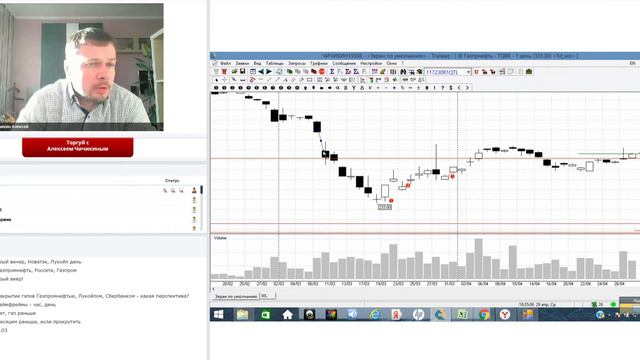Click the blue sigma toolbar icon
640x360 pixels.
[x=332, y=71]
